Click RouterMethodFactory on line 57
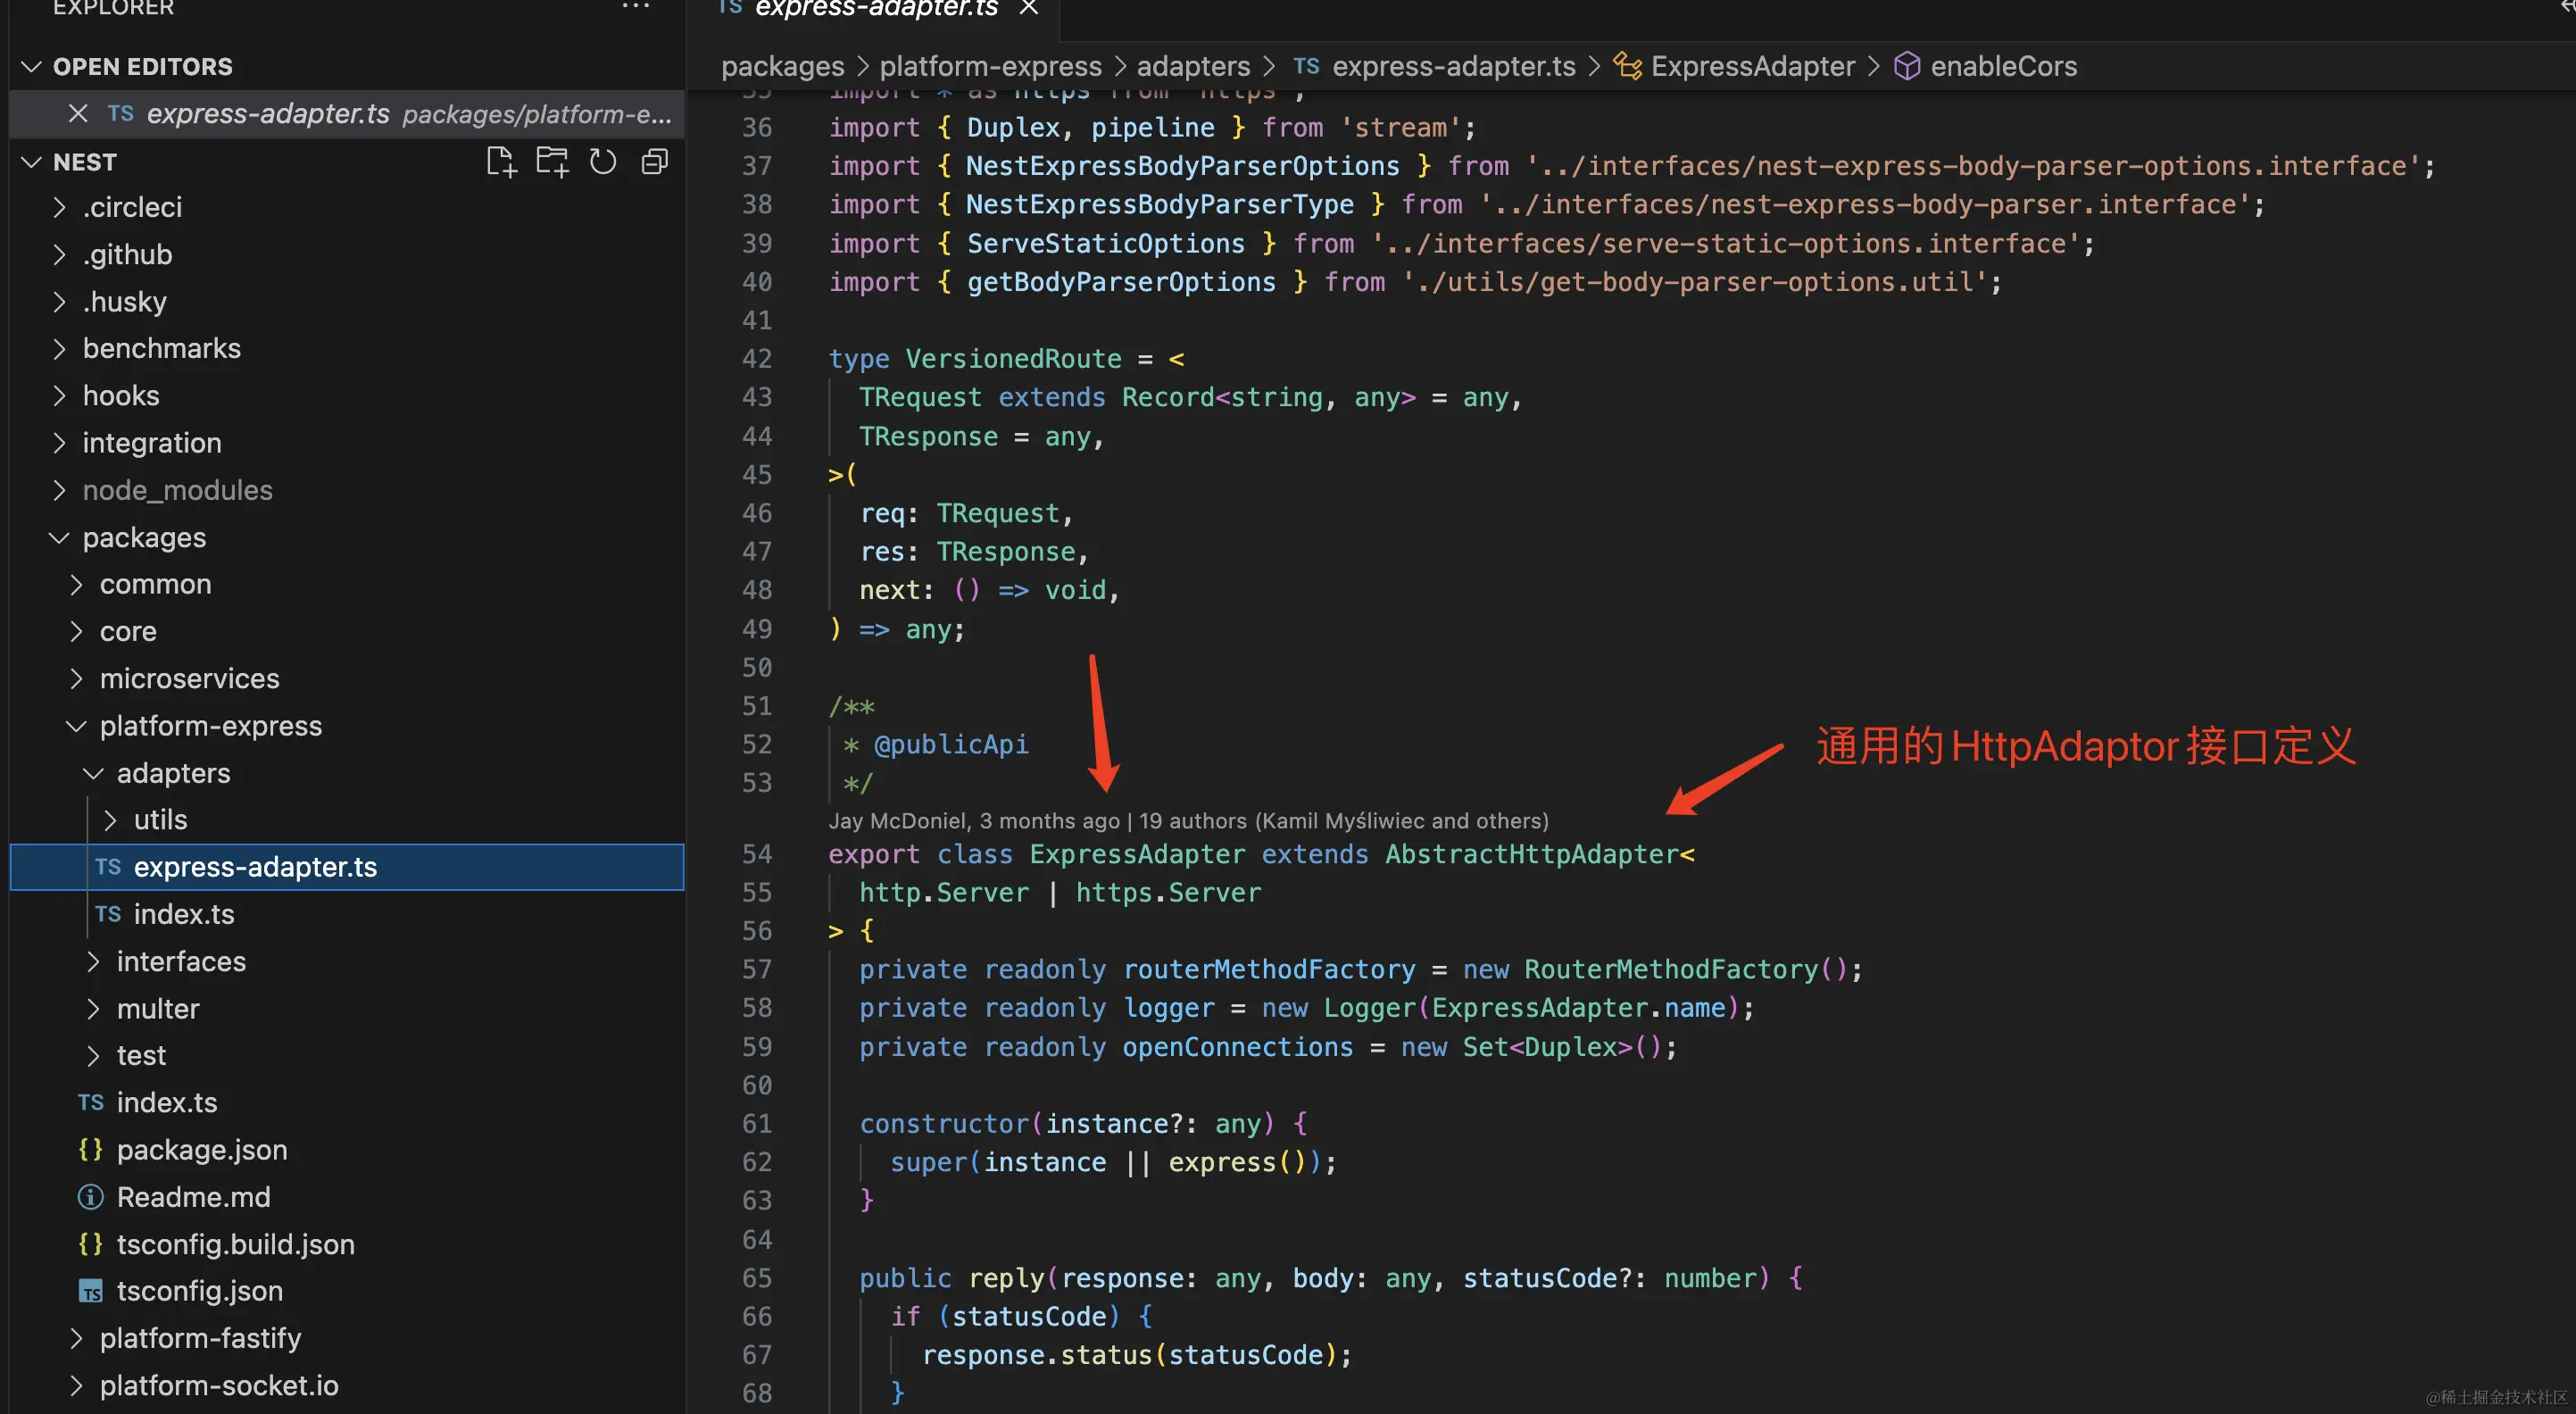Screen dimensions: 2576x1414 tap(1670, 970)
